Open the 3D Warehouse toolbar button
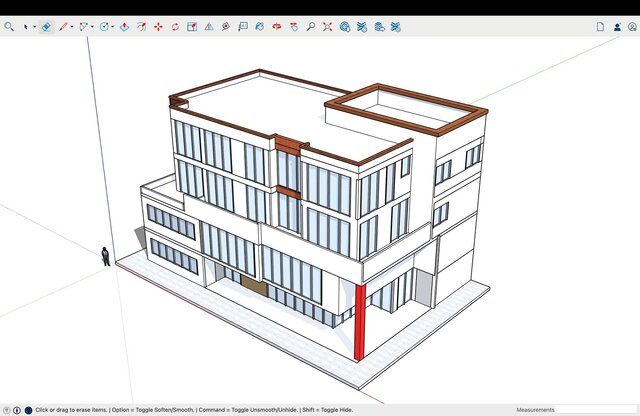 (x=345, y=27)
